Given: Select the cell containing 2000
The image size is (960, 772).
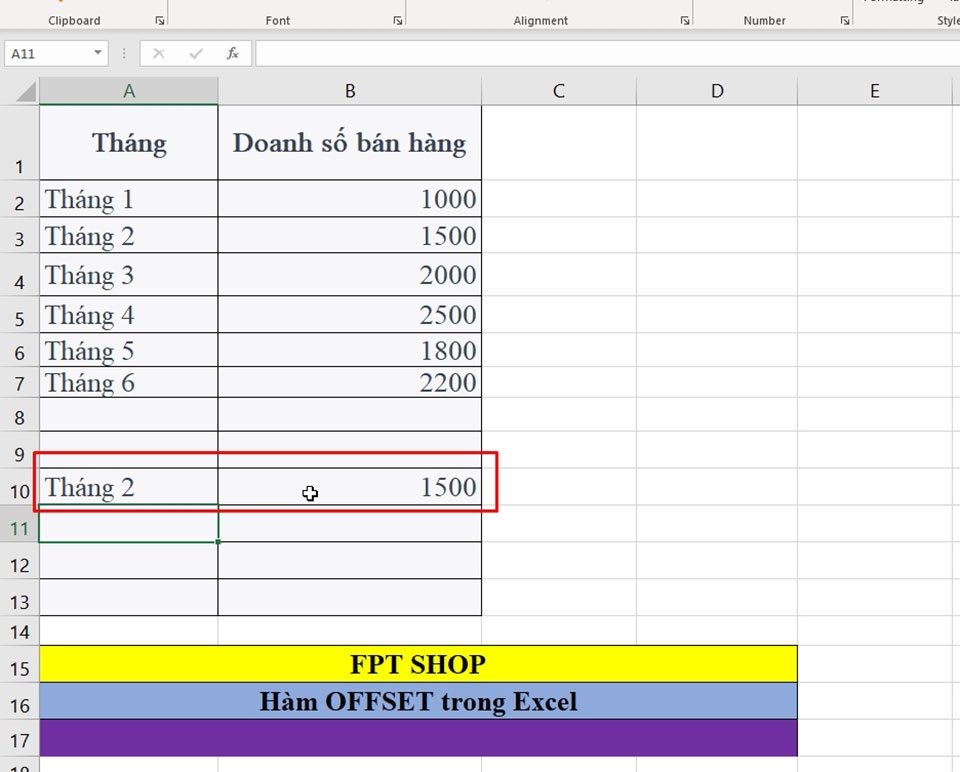Looking at the screenshot, I should [x=350, y=275].
